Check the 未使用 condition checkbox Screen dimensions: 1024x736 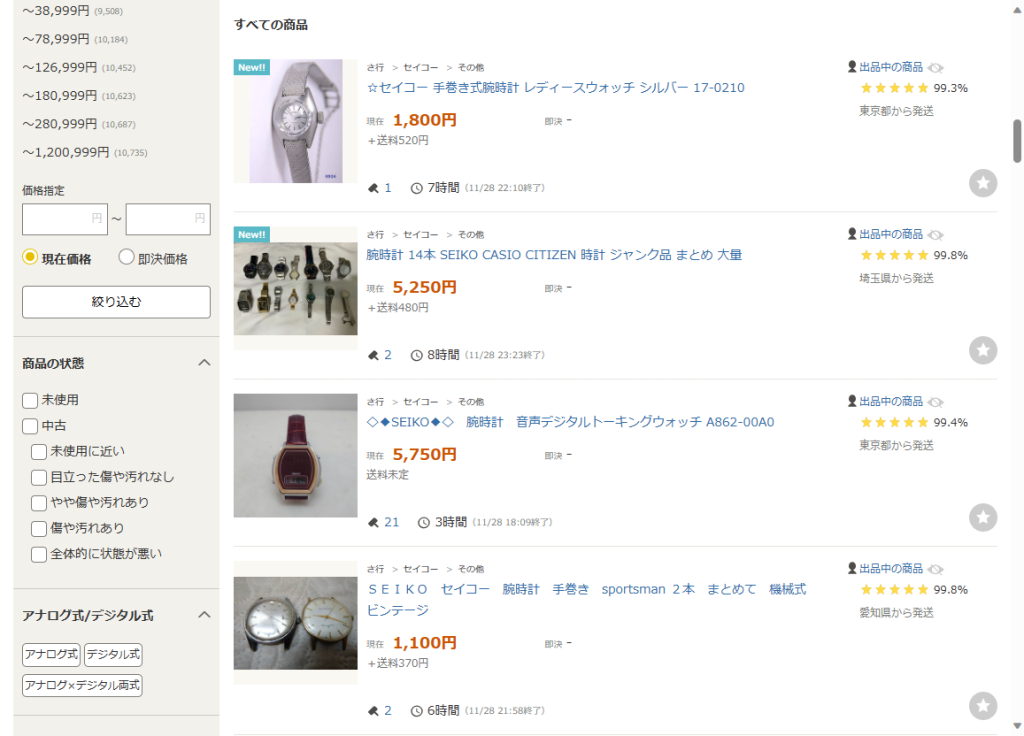pyautogui.click(x=30, y=400)
